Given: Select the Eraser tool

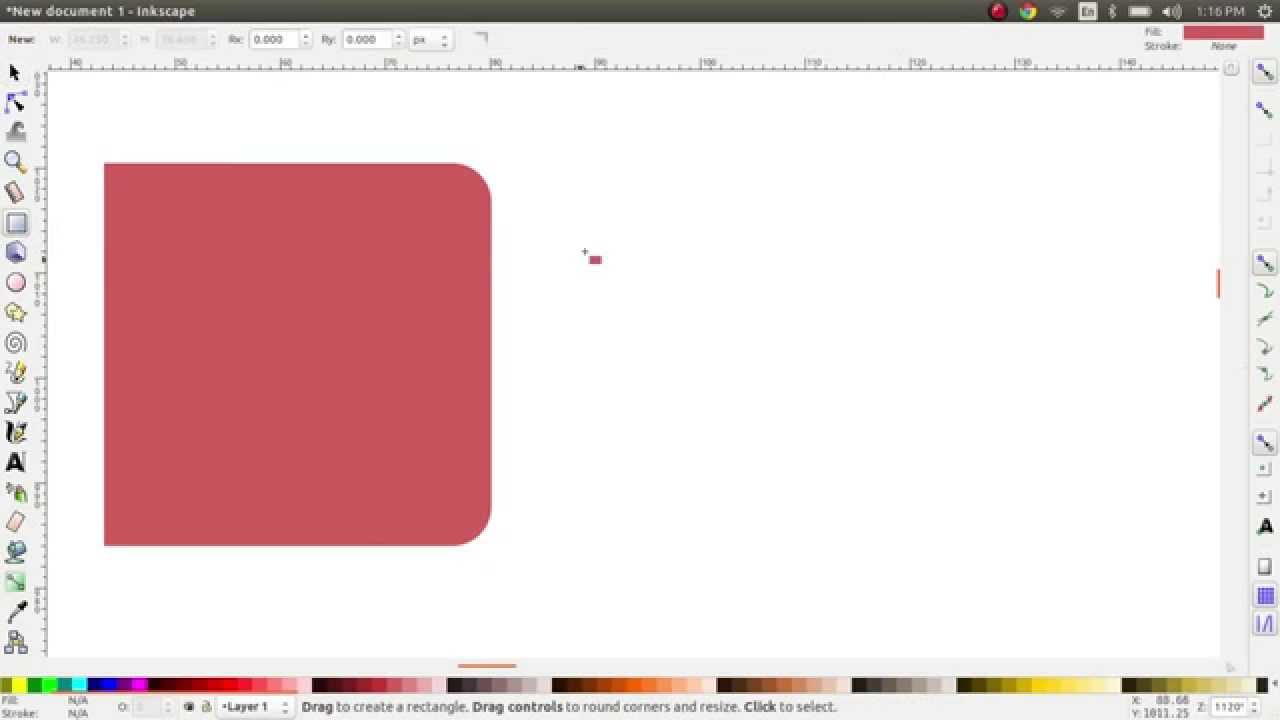Looking at the screenshot, I should point(15,522).
